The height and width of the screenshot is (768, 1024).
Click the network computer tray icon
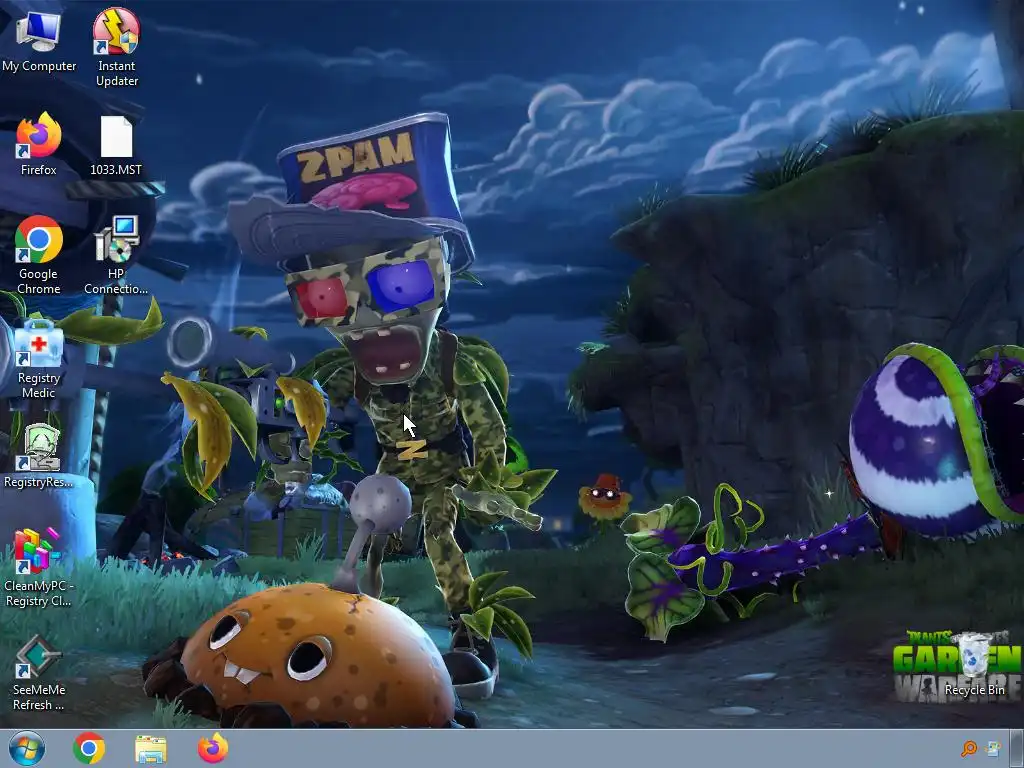tap(993, 748)
